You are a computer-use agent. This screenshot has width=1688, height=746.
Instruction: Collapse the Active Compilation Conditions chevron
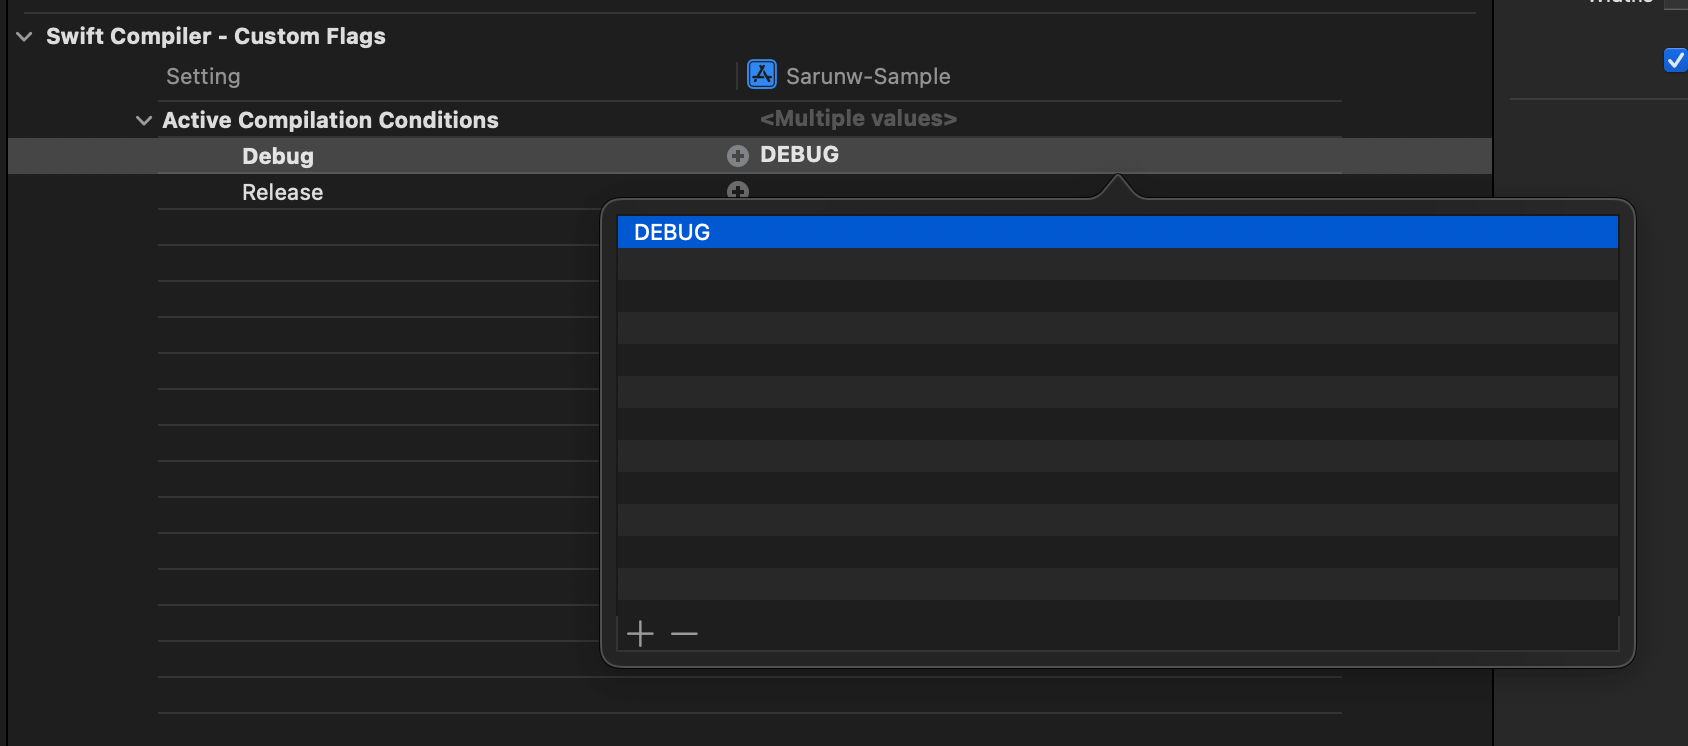point(144,121)
